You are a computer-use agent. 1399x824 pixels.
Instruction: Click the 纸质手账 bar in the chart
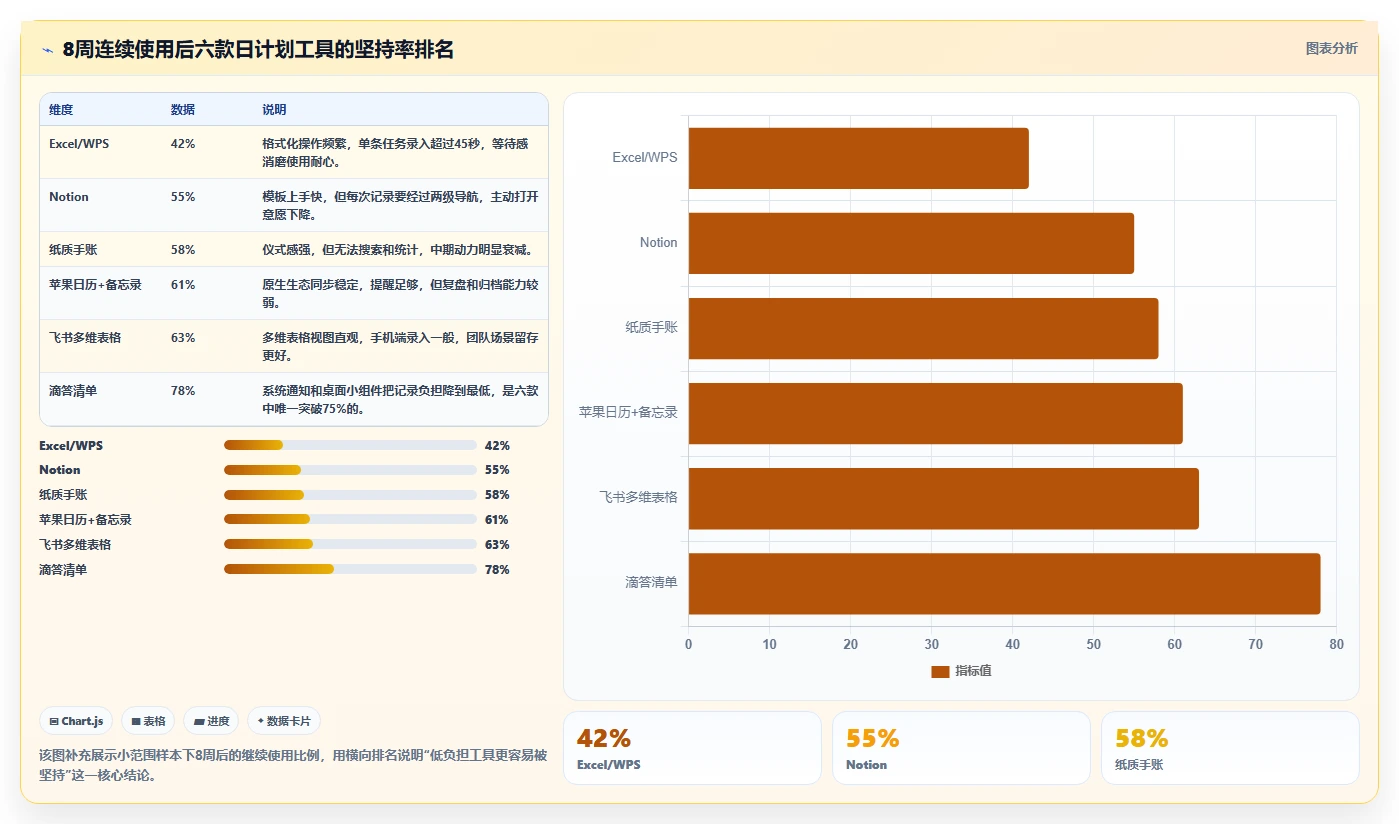pos(923,328)
